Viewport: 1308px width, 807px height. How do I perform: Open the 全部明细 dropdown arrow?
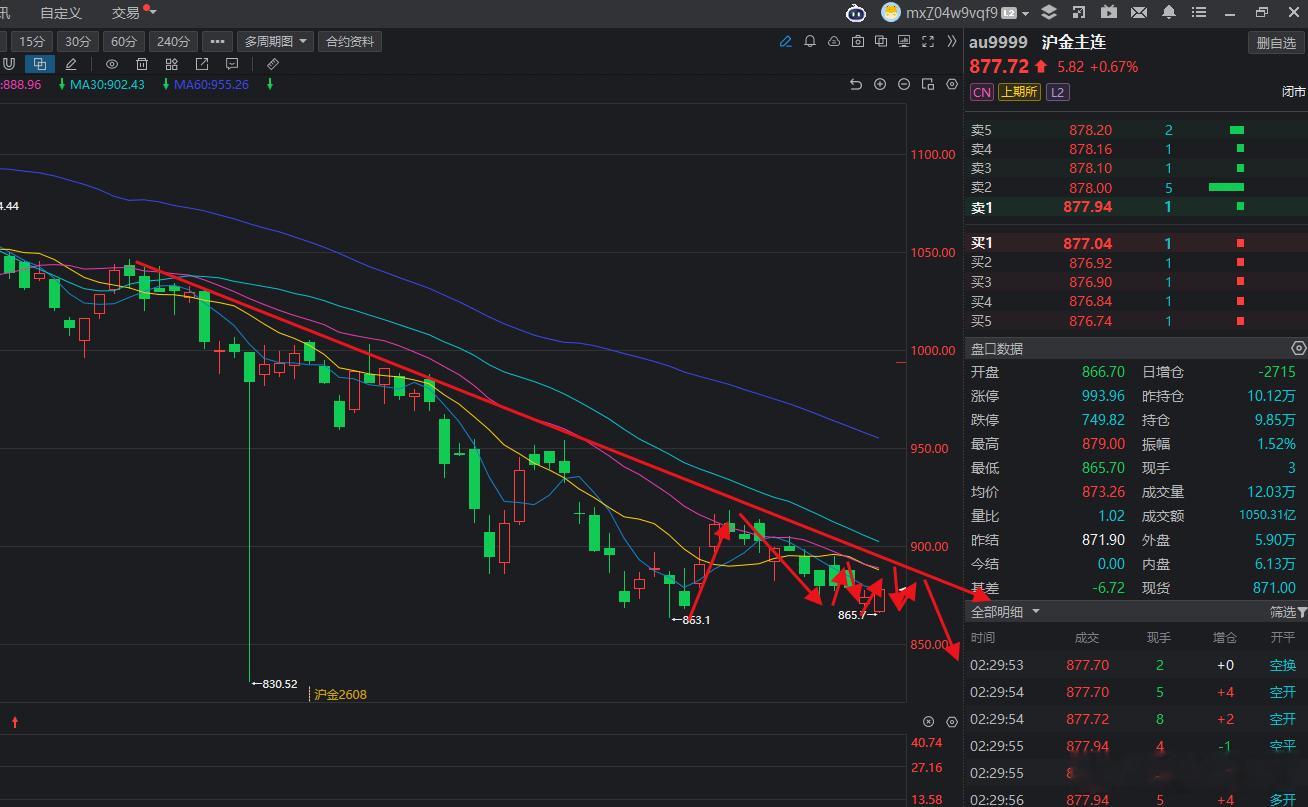(1036, 612)
